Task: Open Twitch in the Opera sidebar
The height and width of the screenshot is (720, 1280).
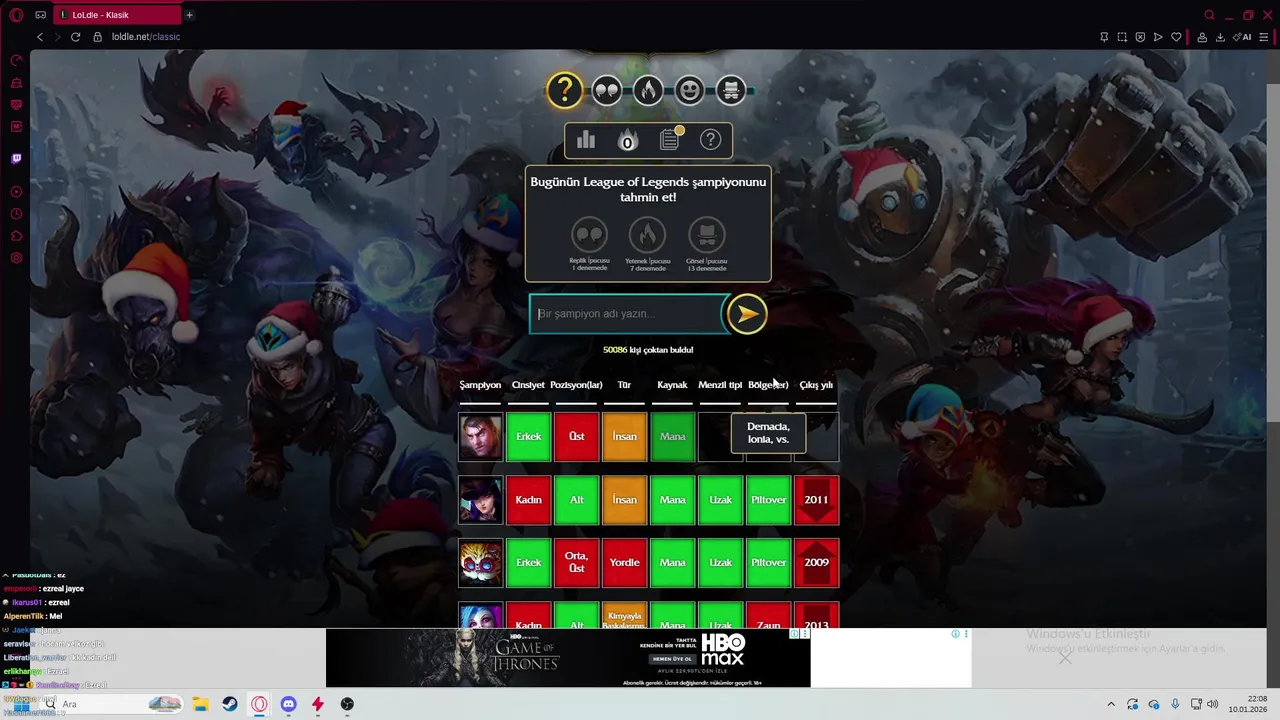Action: (16, 158)
